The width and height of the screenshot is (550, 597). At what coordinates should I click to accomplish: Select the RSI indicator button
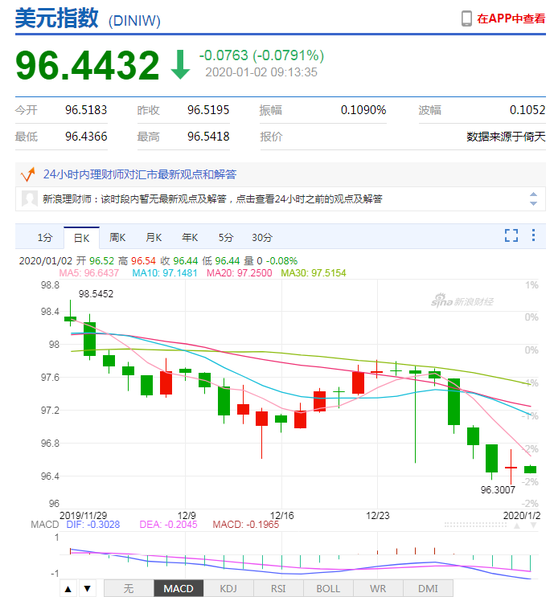[x=278, y=589]
